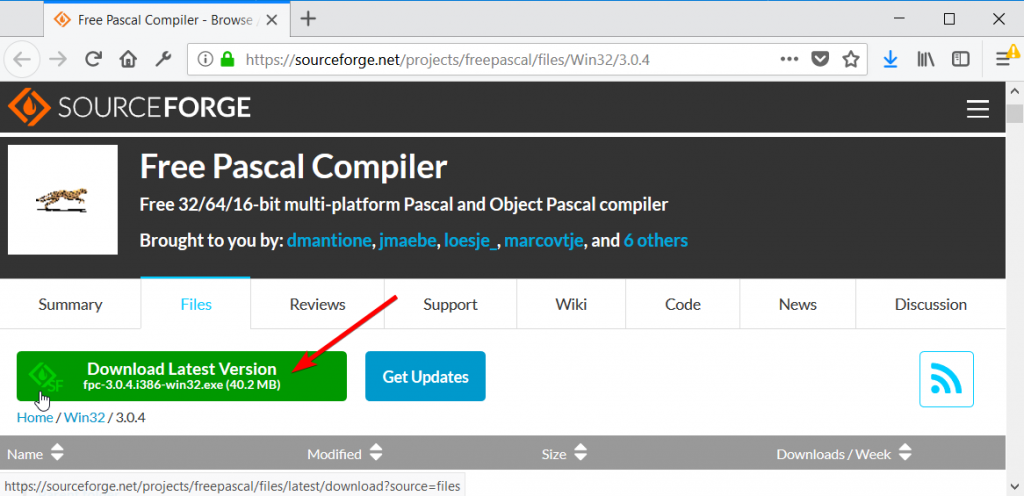
Task: Go to Win32 folder in breadcrumb
Action: 84,418
